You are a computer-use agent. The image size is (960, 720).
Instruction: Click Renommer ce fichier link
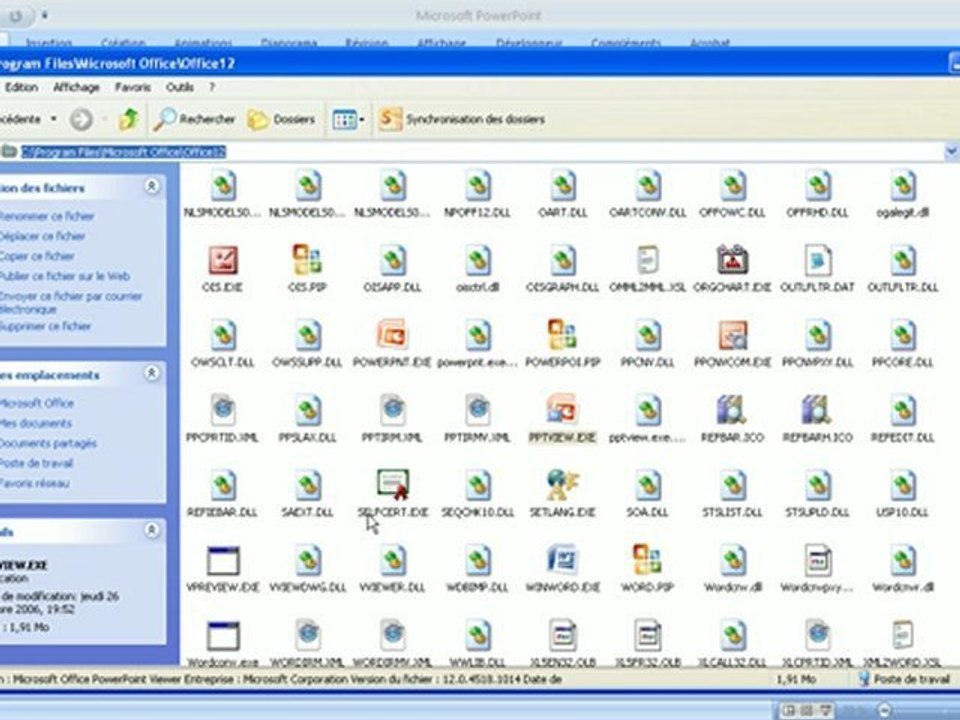pyautogui.click(x=47, y=216)
